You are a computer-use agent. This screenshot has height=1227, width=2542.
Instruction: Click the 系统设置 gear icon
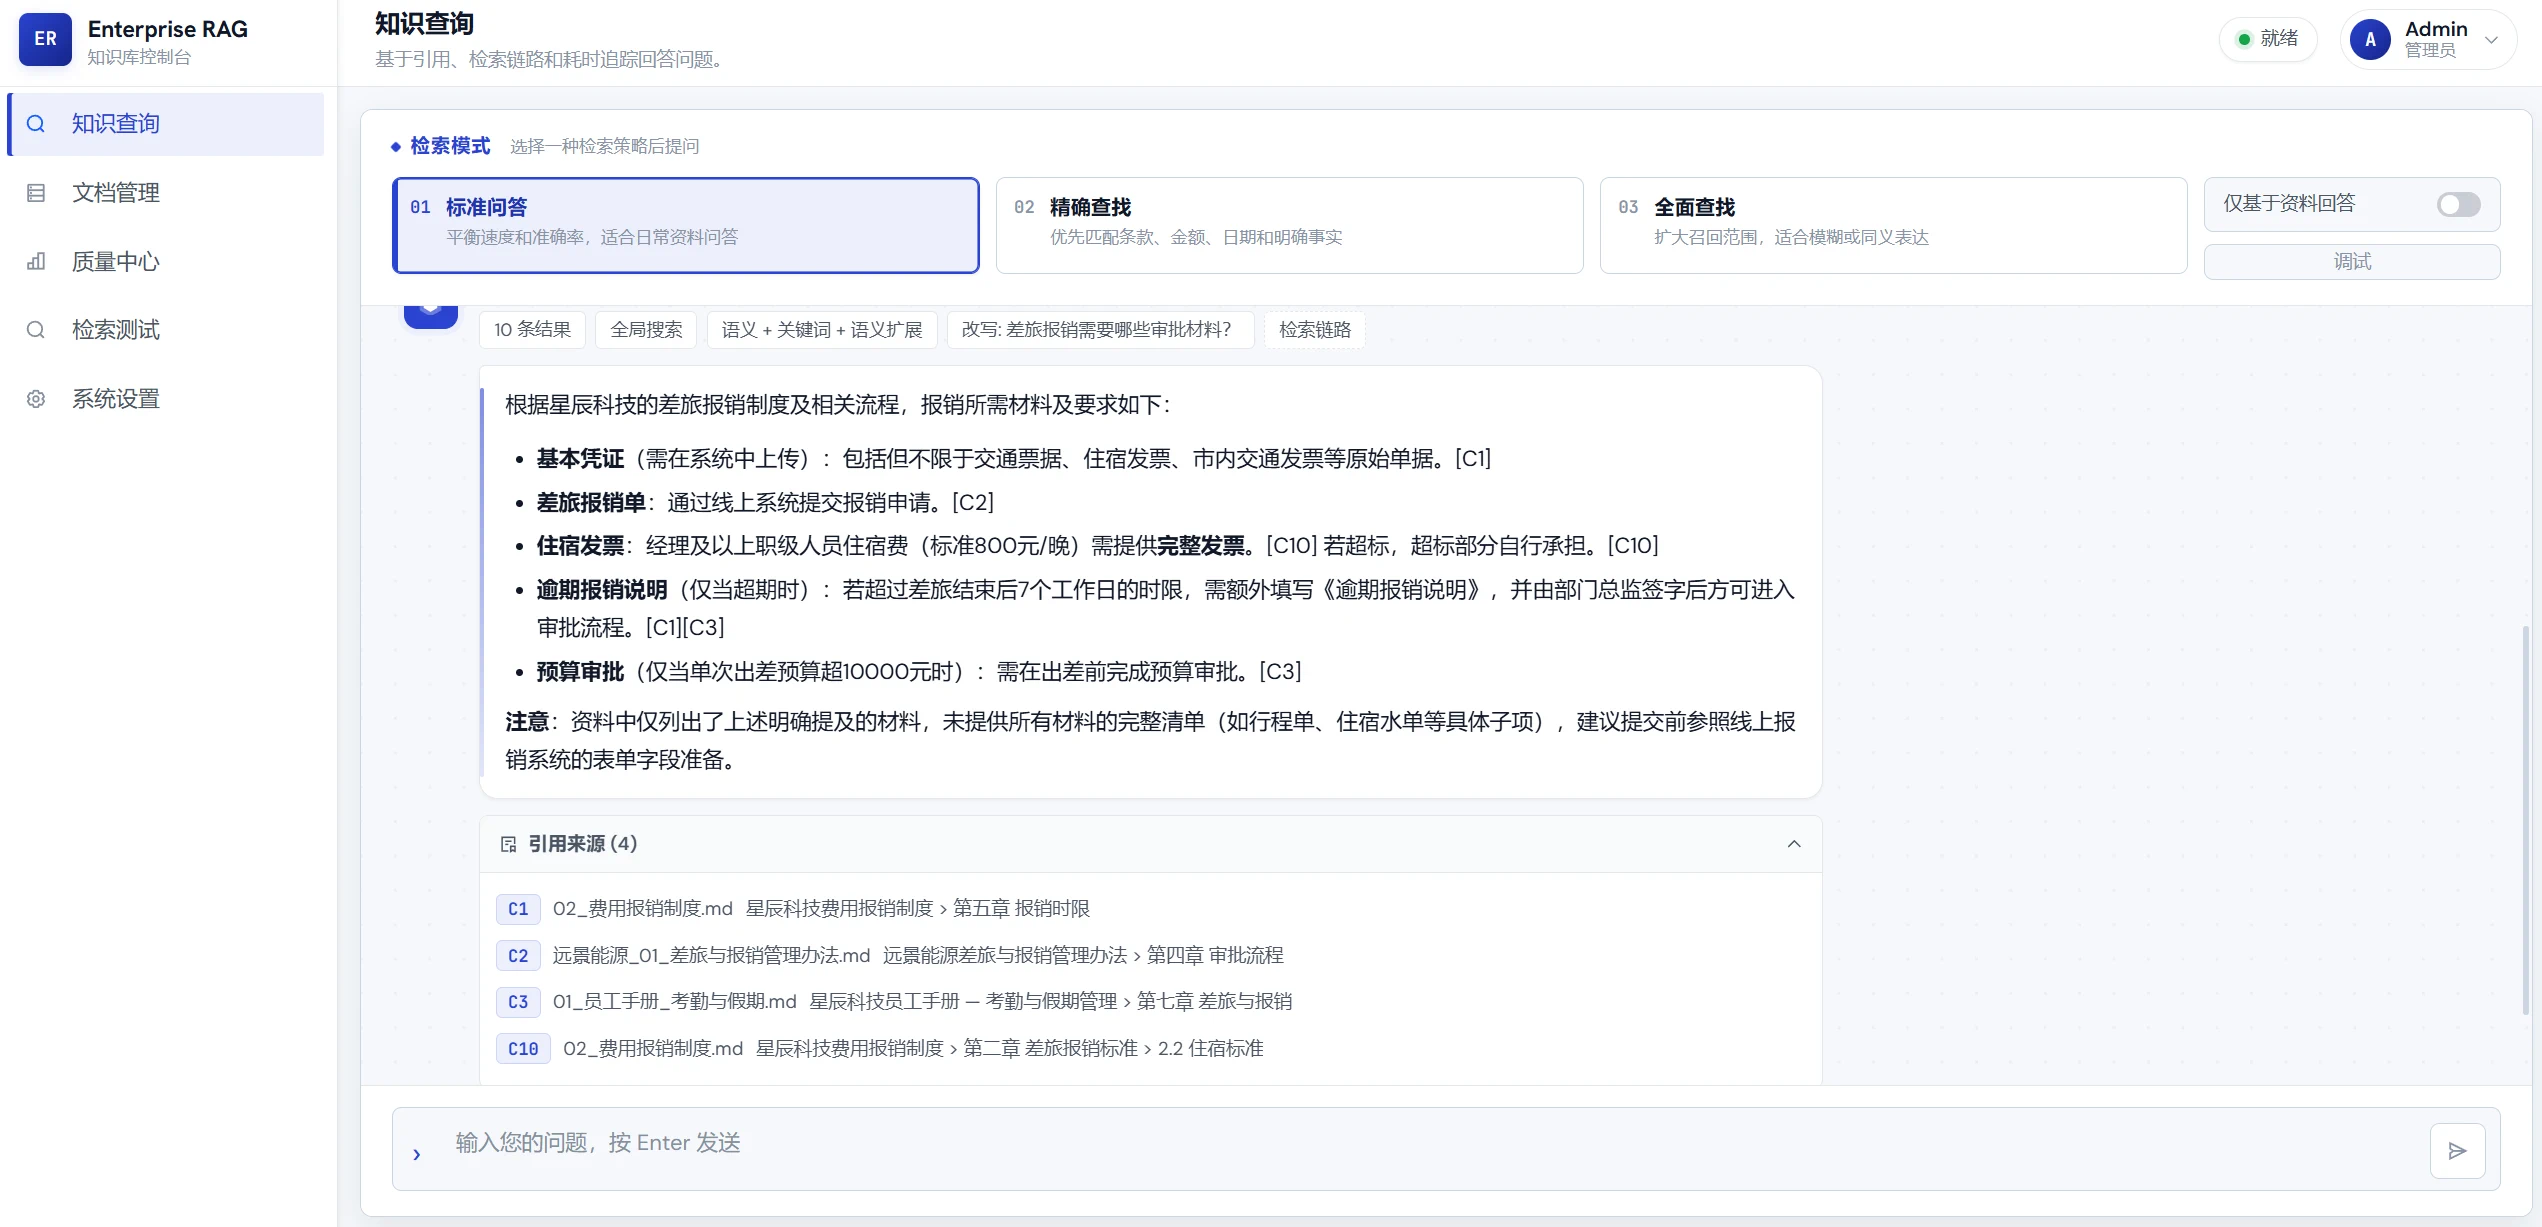(36, 399)
